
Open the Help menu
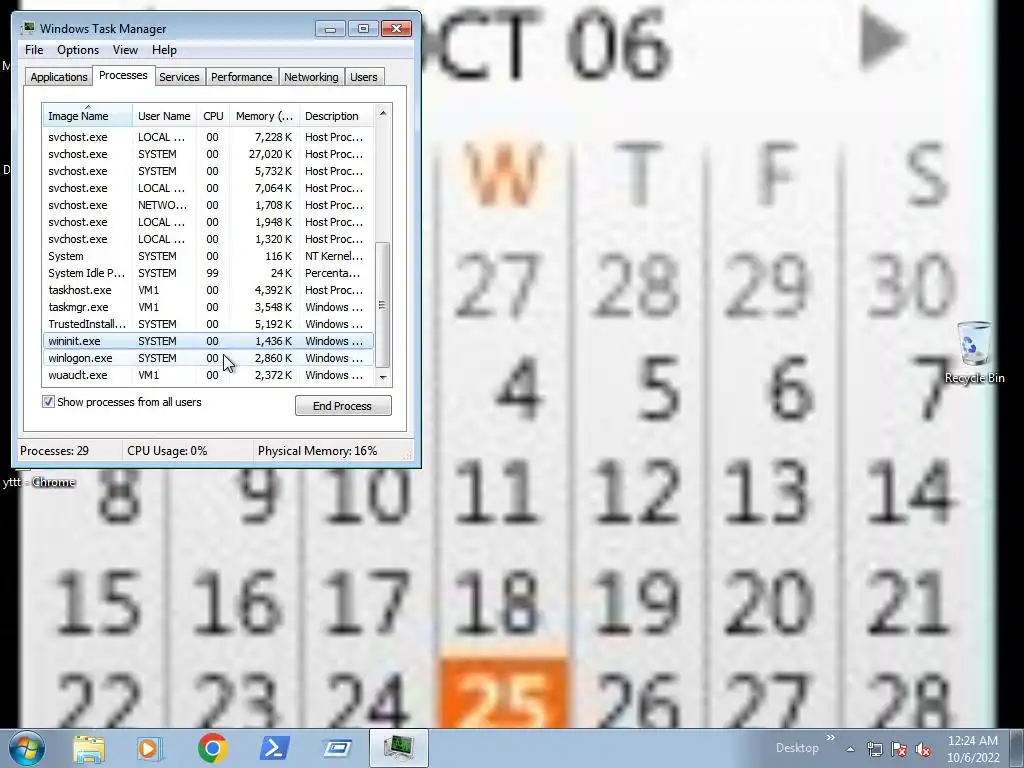164,50
